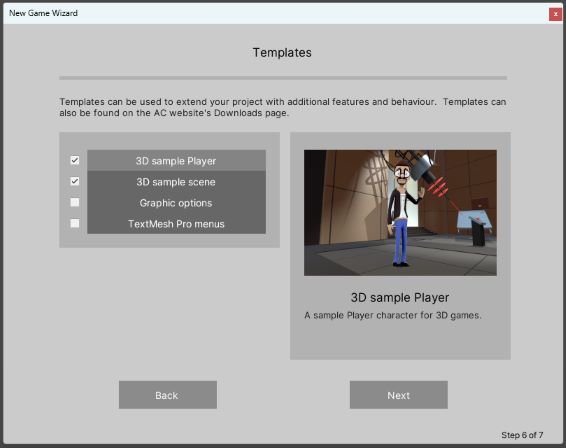Uncheck the 3D sample scene checkbox
The height and width of the screenshot is (448, 566).
(75, 181)
